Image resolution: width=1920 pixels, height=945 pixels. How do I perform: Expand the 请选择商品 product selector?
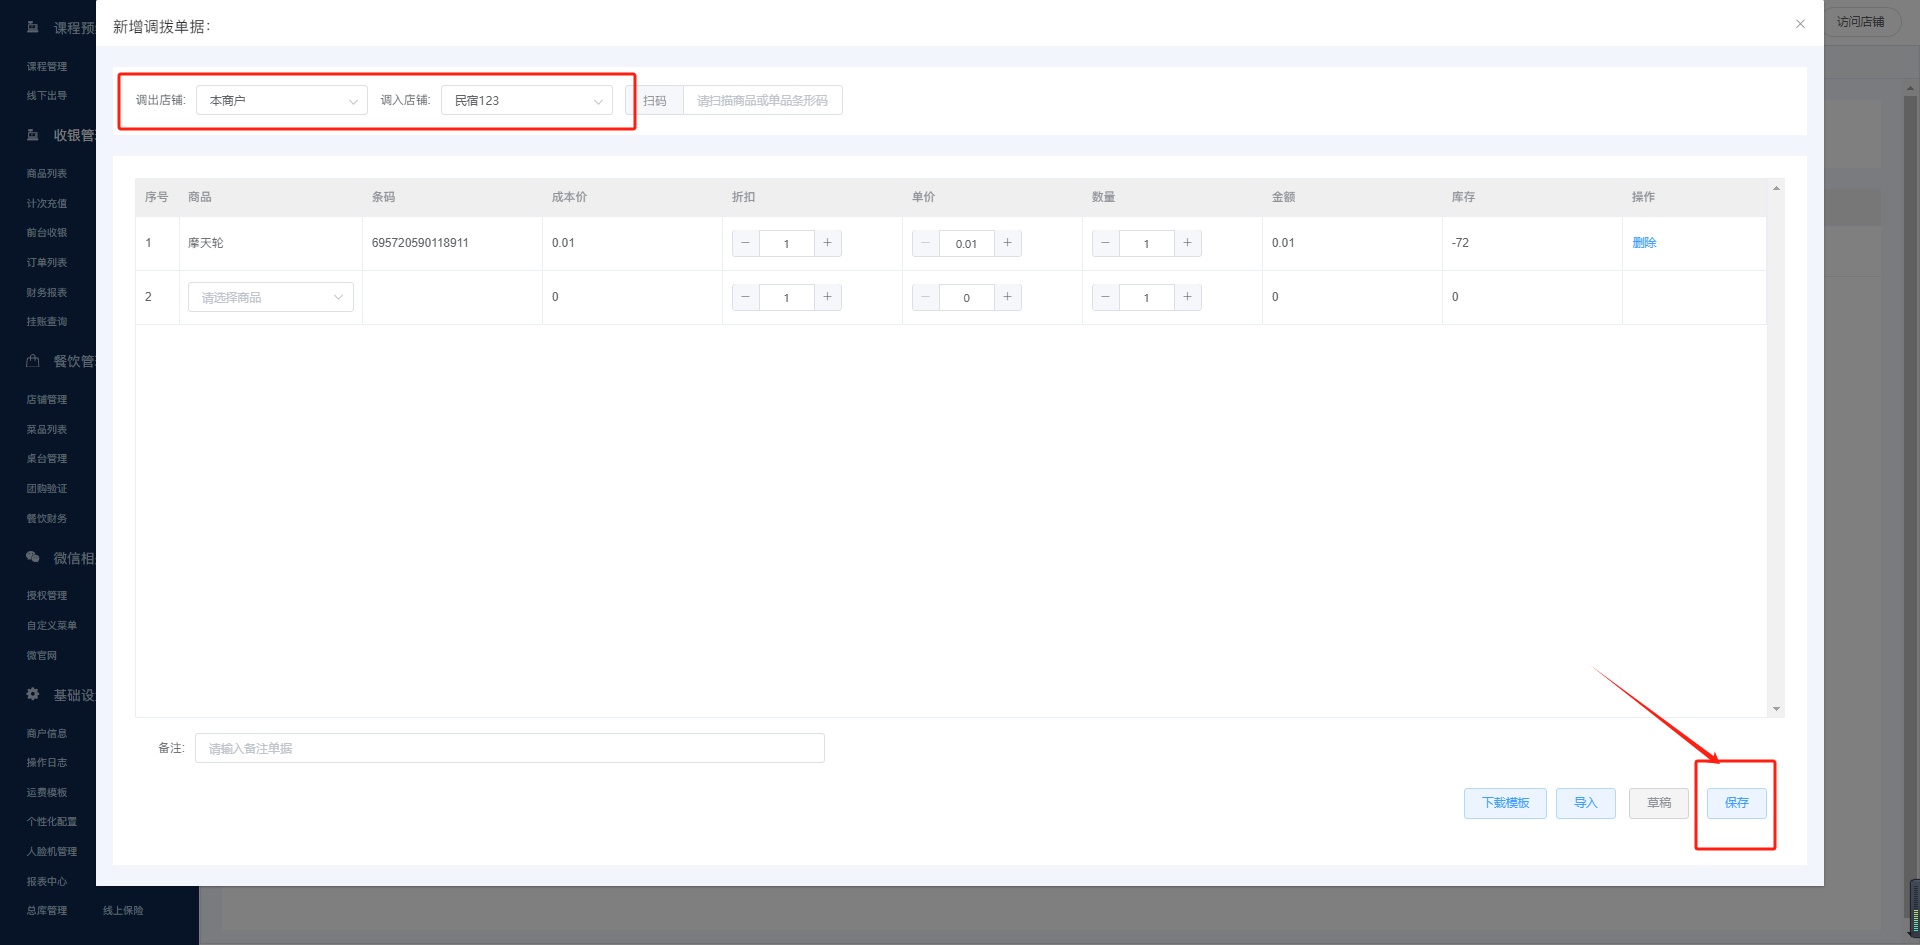[x=270, y=298]
